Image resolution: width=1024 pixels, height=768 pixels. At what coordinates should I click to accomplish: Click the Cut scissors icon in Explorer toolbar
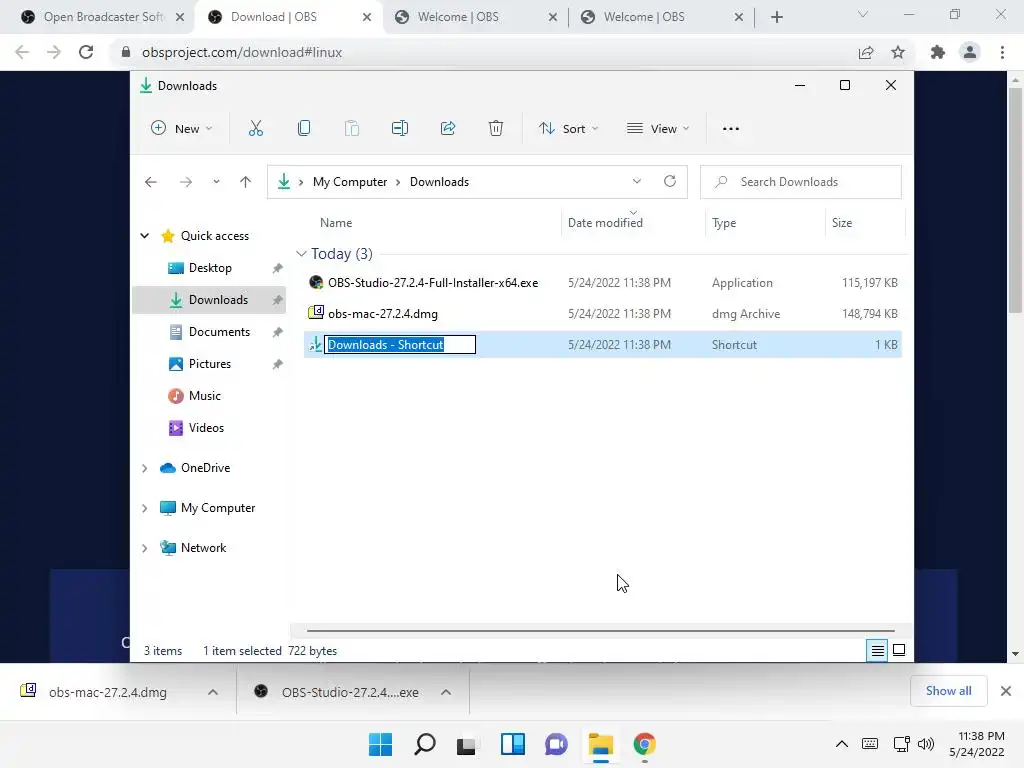[255, 129]
